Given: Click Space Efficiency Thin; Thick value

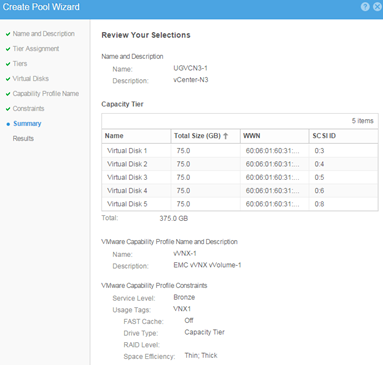Looking at the screenshot, I should 201,355.
